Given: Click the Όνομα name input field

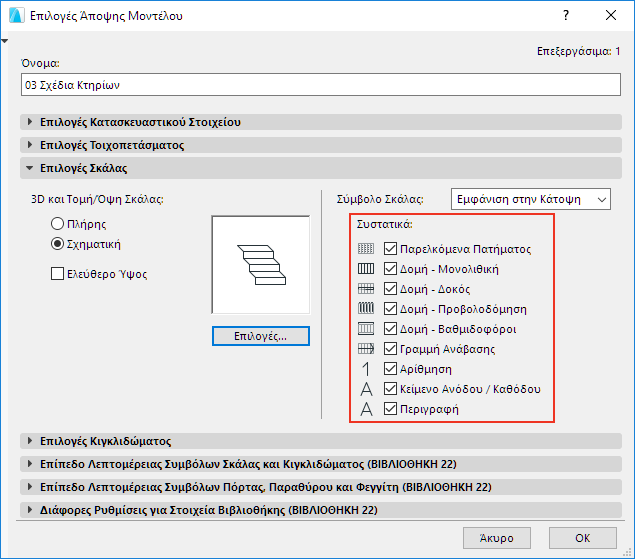Looking at the screenshot, I should (321, 85).
